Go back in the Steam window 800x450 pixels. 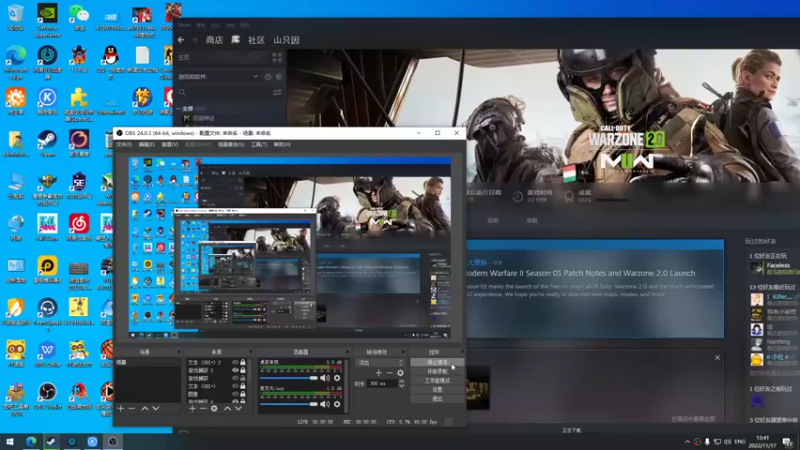[181, 40]
